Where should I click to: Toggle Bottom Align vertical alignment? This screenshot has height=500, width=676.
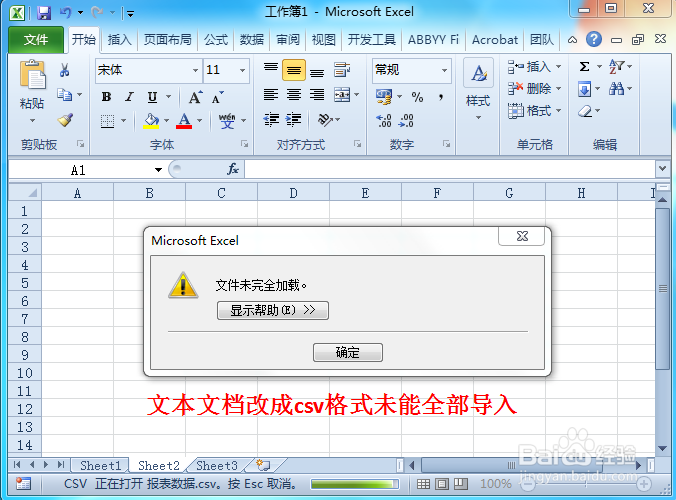pyautogui.click(x=317, y=70)
